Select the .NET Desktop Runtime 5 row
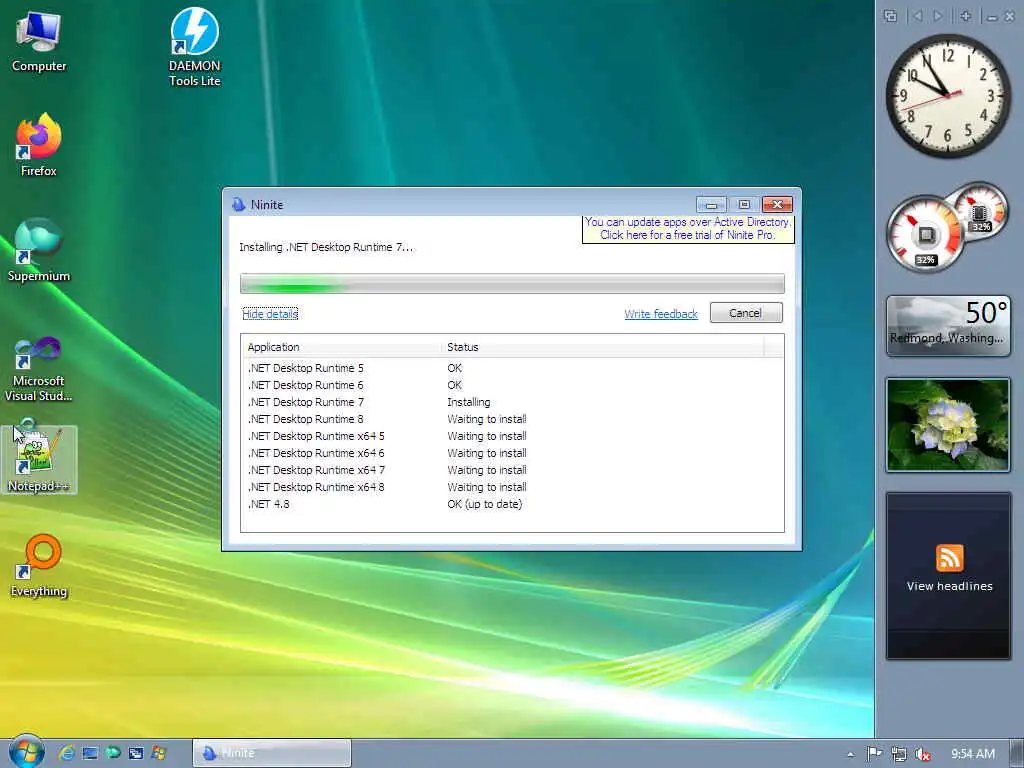Image resolution: width=1024 pixels, height=768 pixels. point(512,368)
